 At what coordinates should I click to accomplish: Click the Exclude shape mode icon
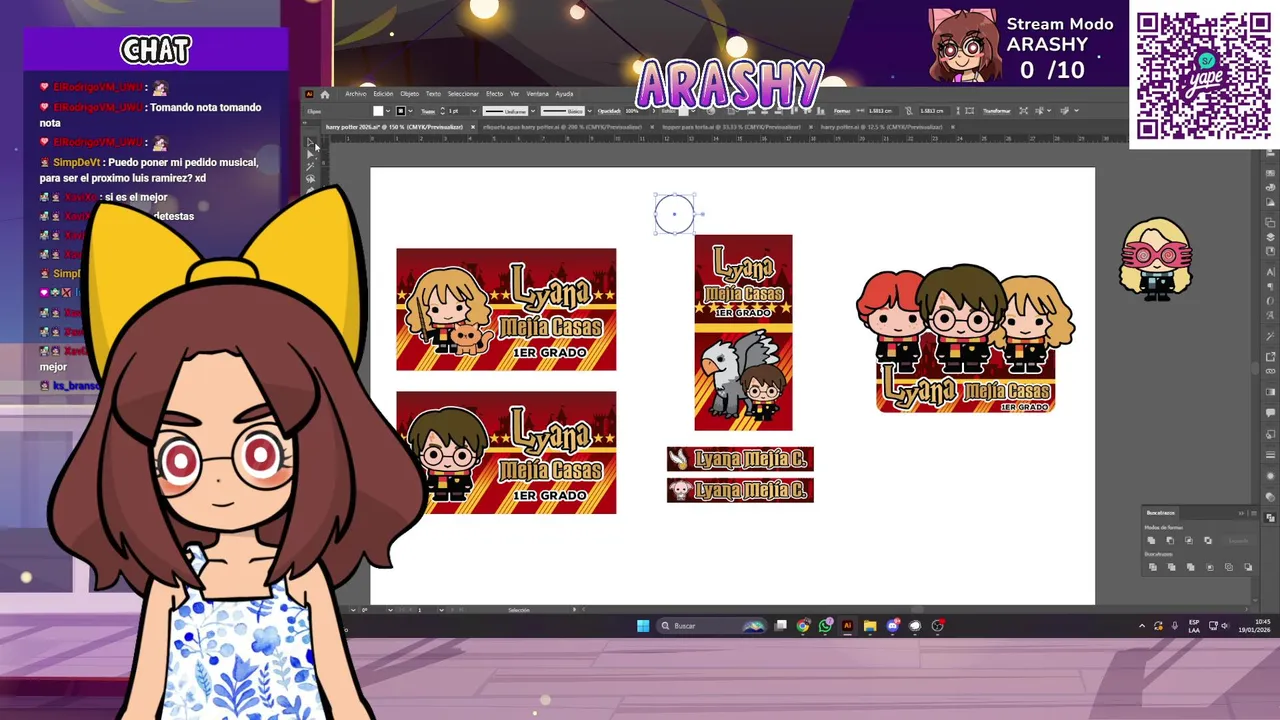point(1208,540)
